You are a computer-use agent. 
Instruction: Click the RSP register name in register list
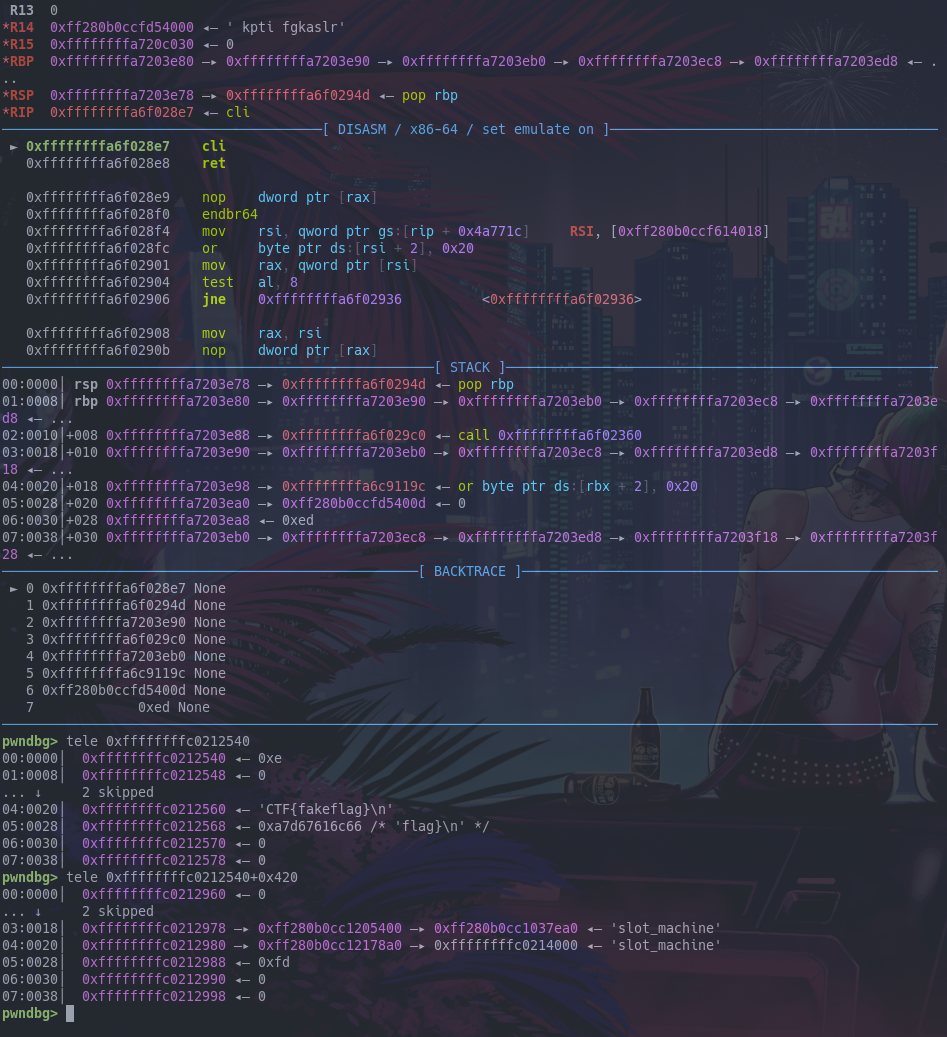22,95
